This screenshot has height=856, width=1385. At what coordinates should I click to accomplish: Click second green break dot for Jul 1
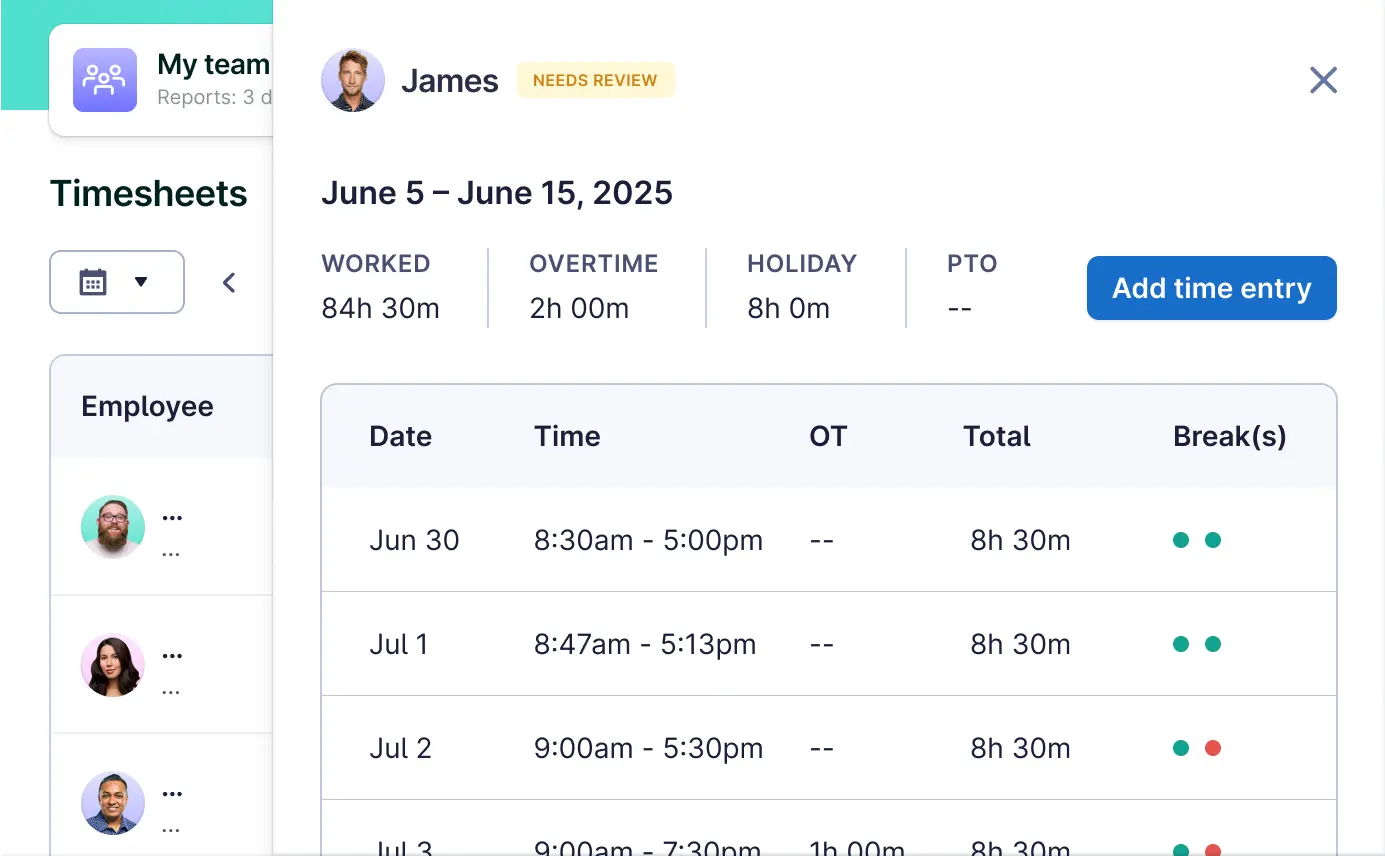[x=1213, y=644]
